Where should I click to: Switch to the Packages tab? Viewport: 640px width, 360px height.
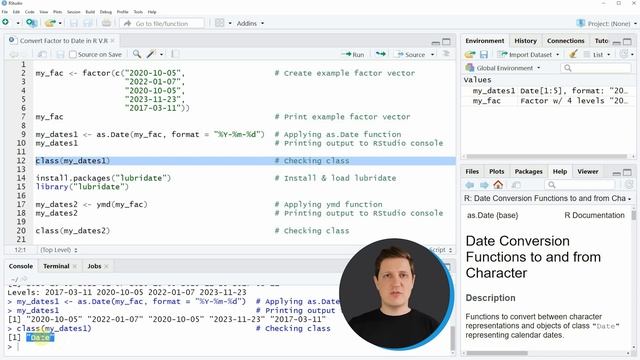pos(528,171)
